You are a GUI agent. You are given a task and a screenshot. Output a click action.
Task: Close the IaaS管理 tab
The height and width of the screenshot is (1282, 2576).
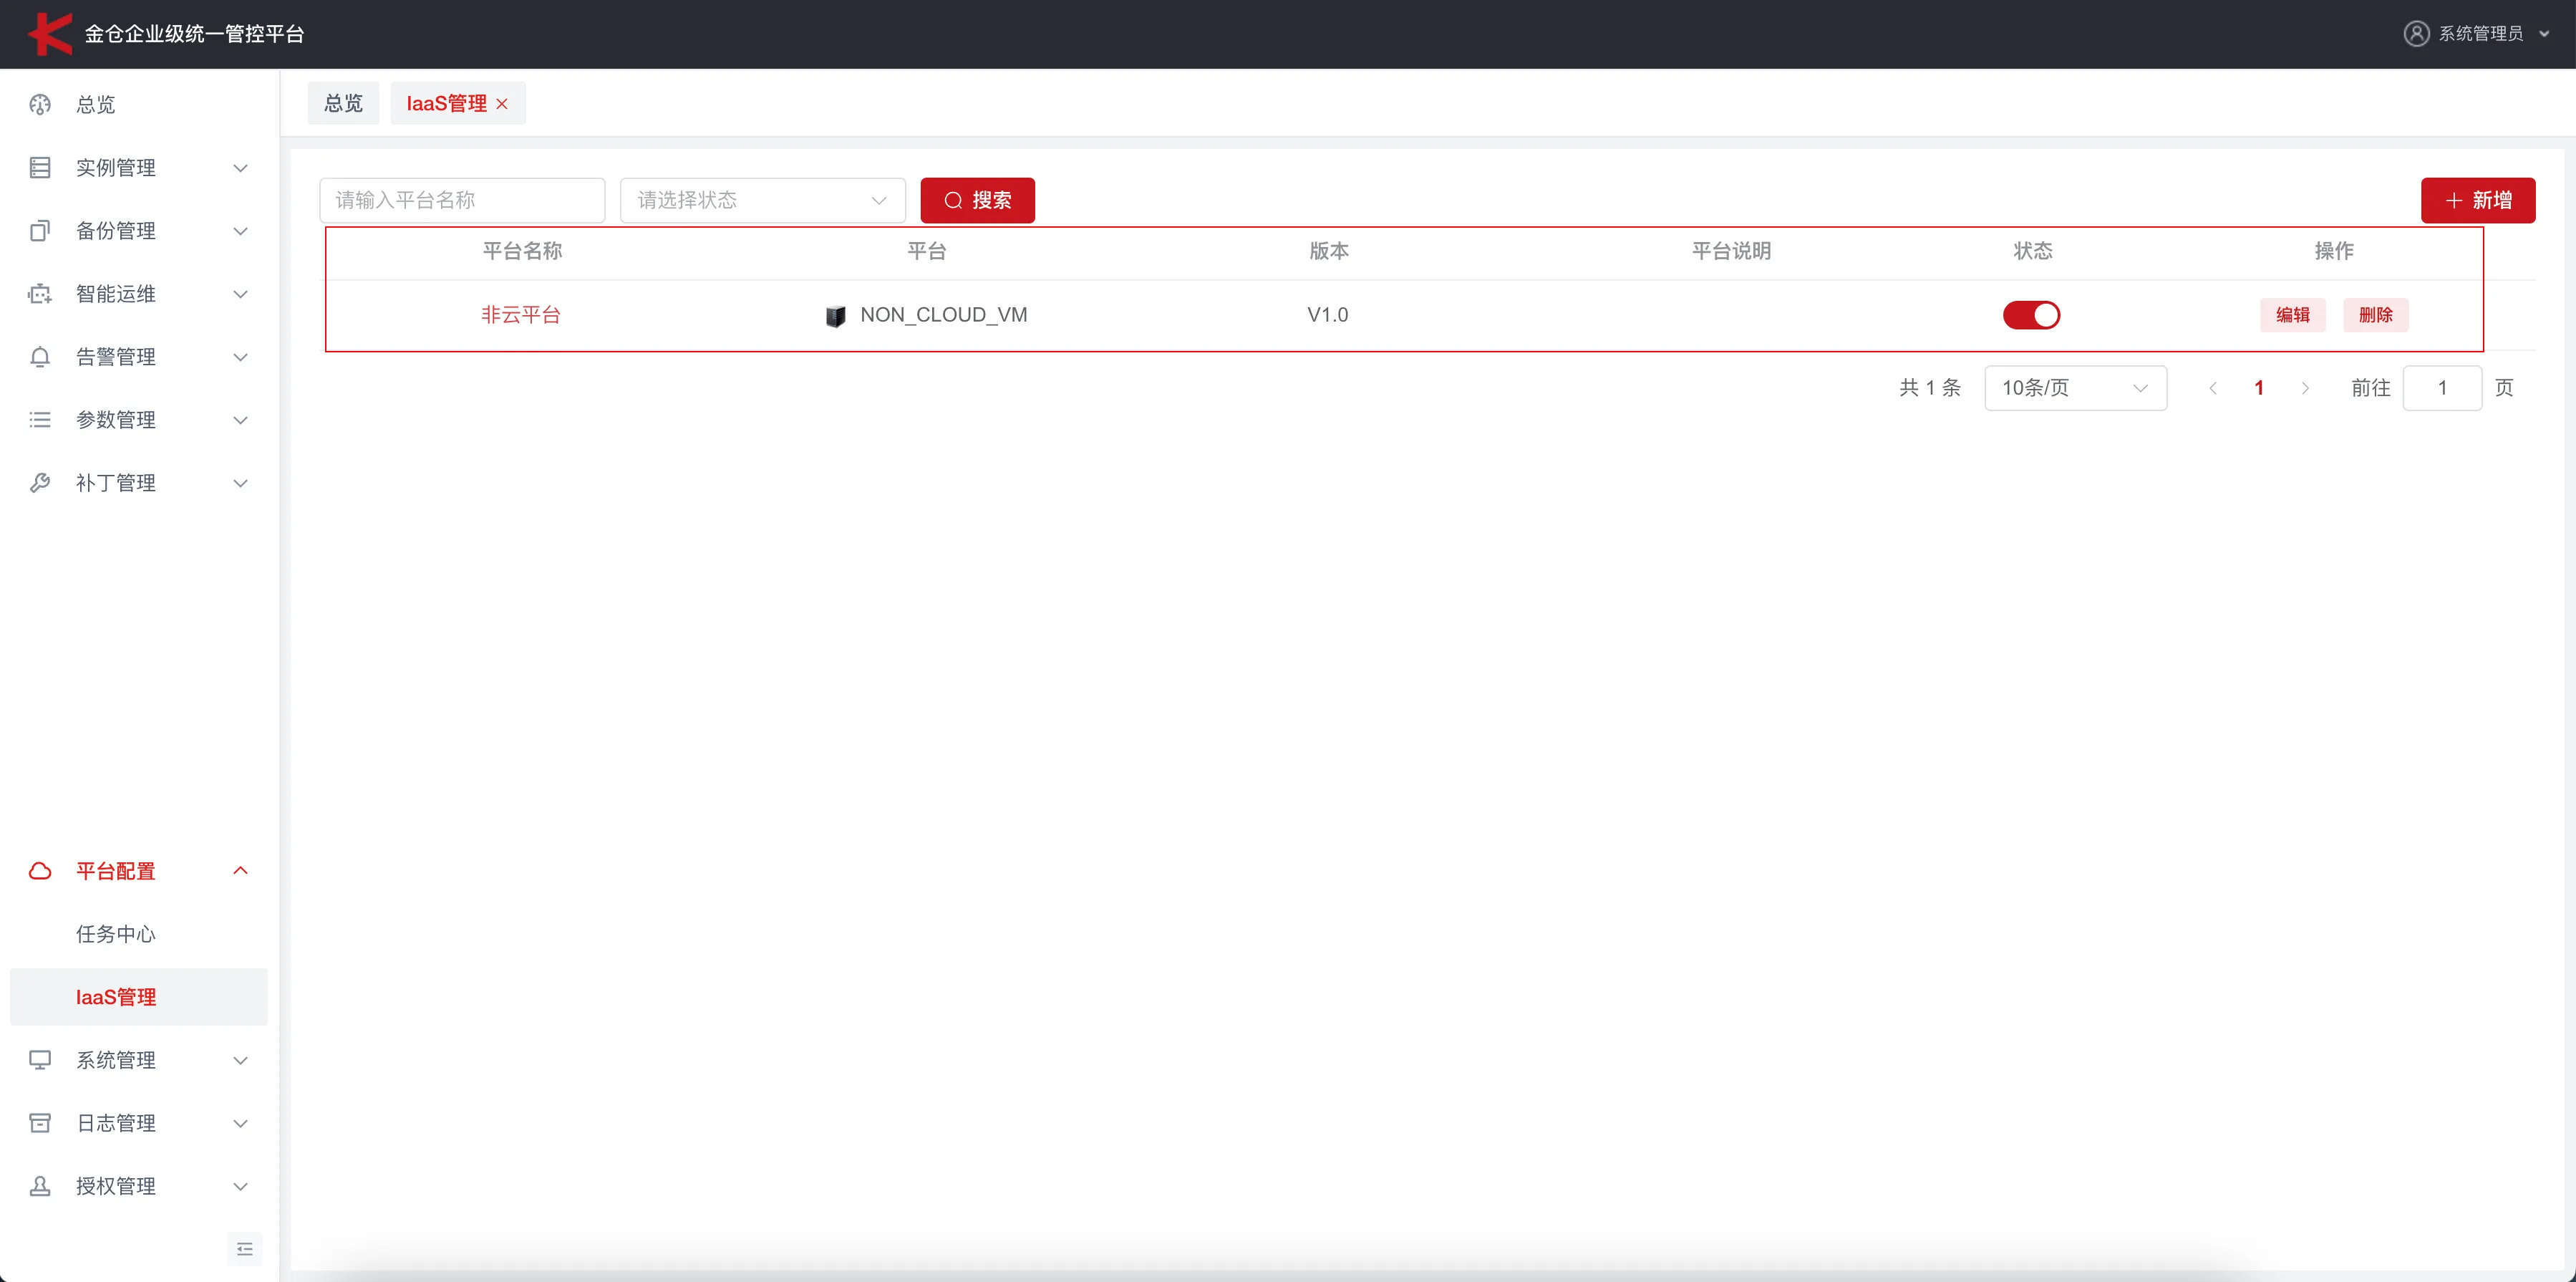[x=503, y=103]
